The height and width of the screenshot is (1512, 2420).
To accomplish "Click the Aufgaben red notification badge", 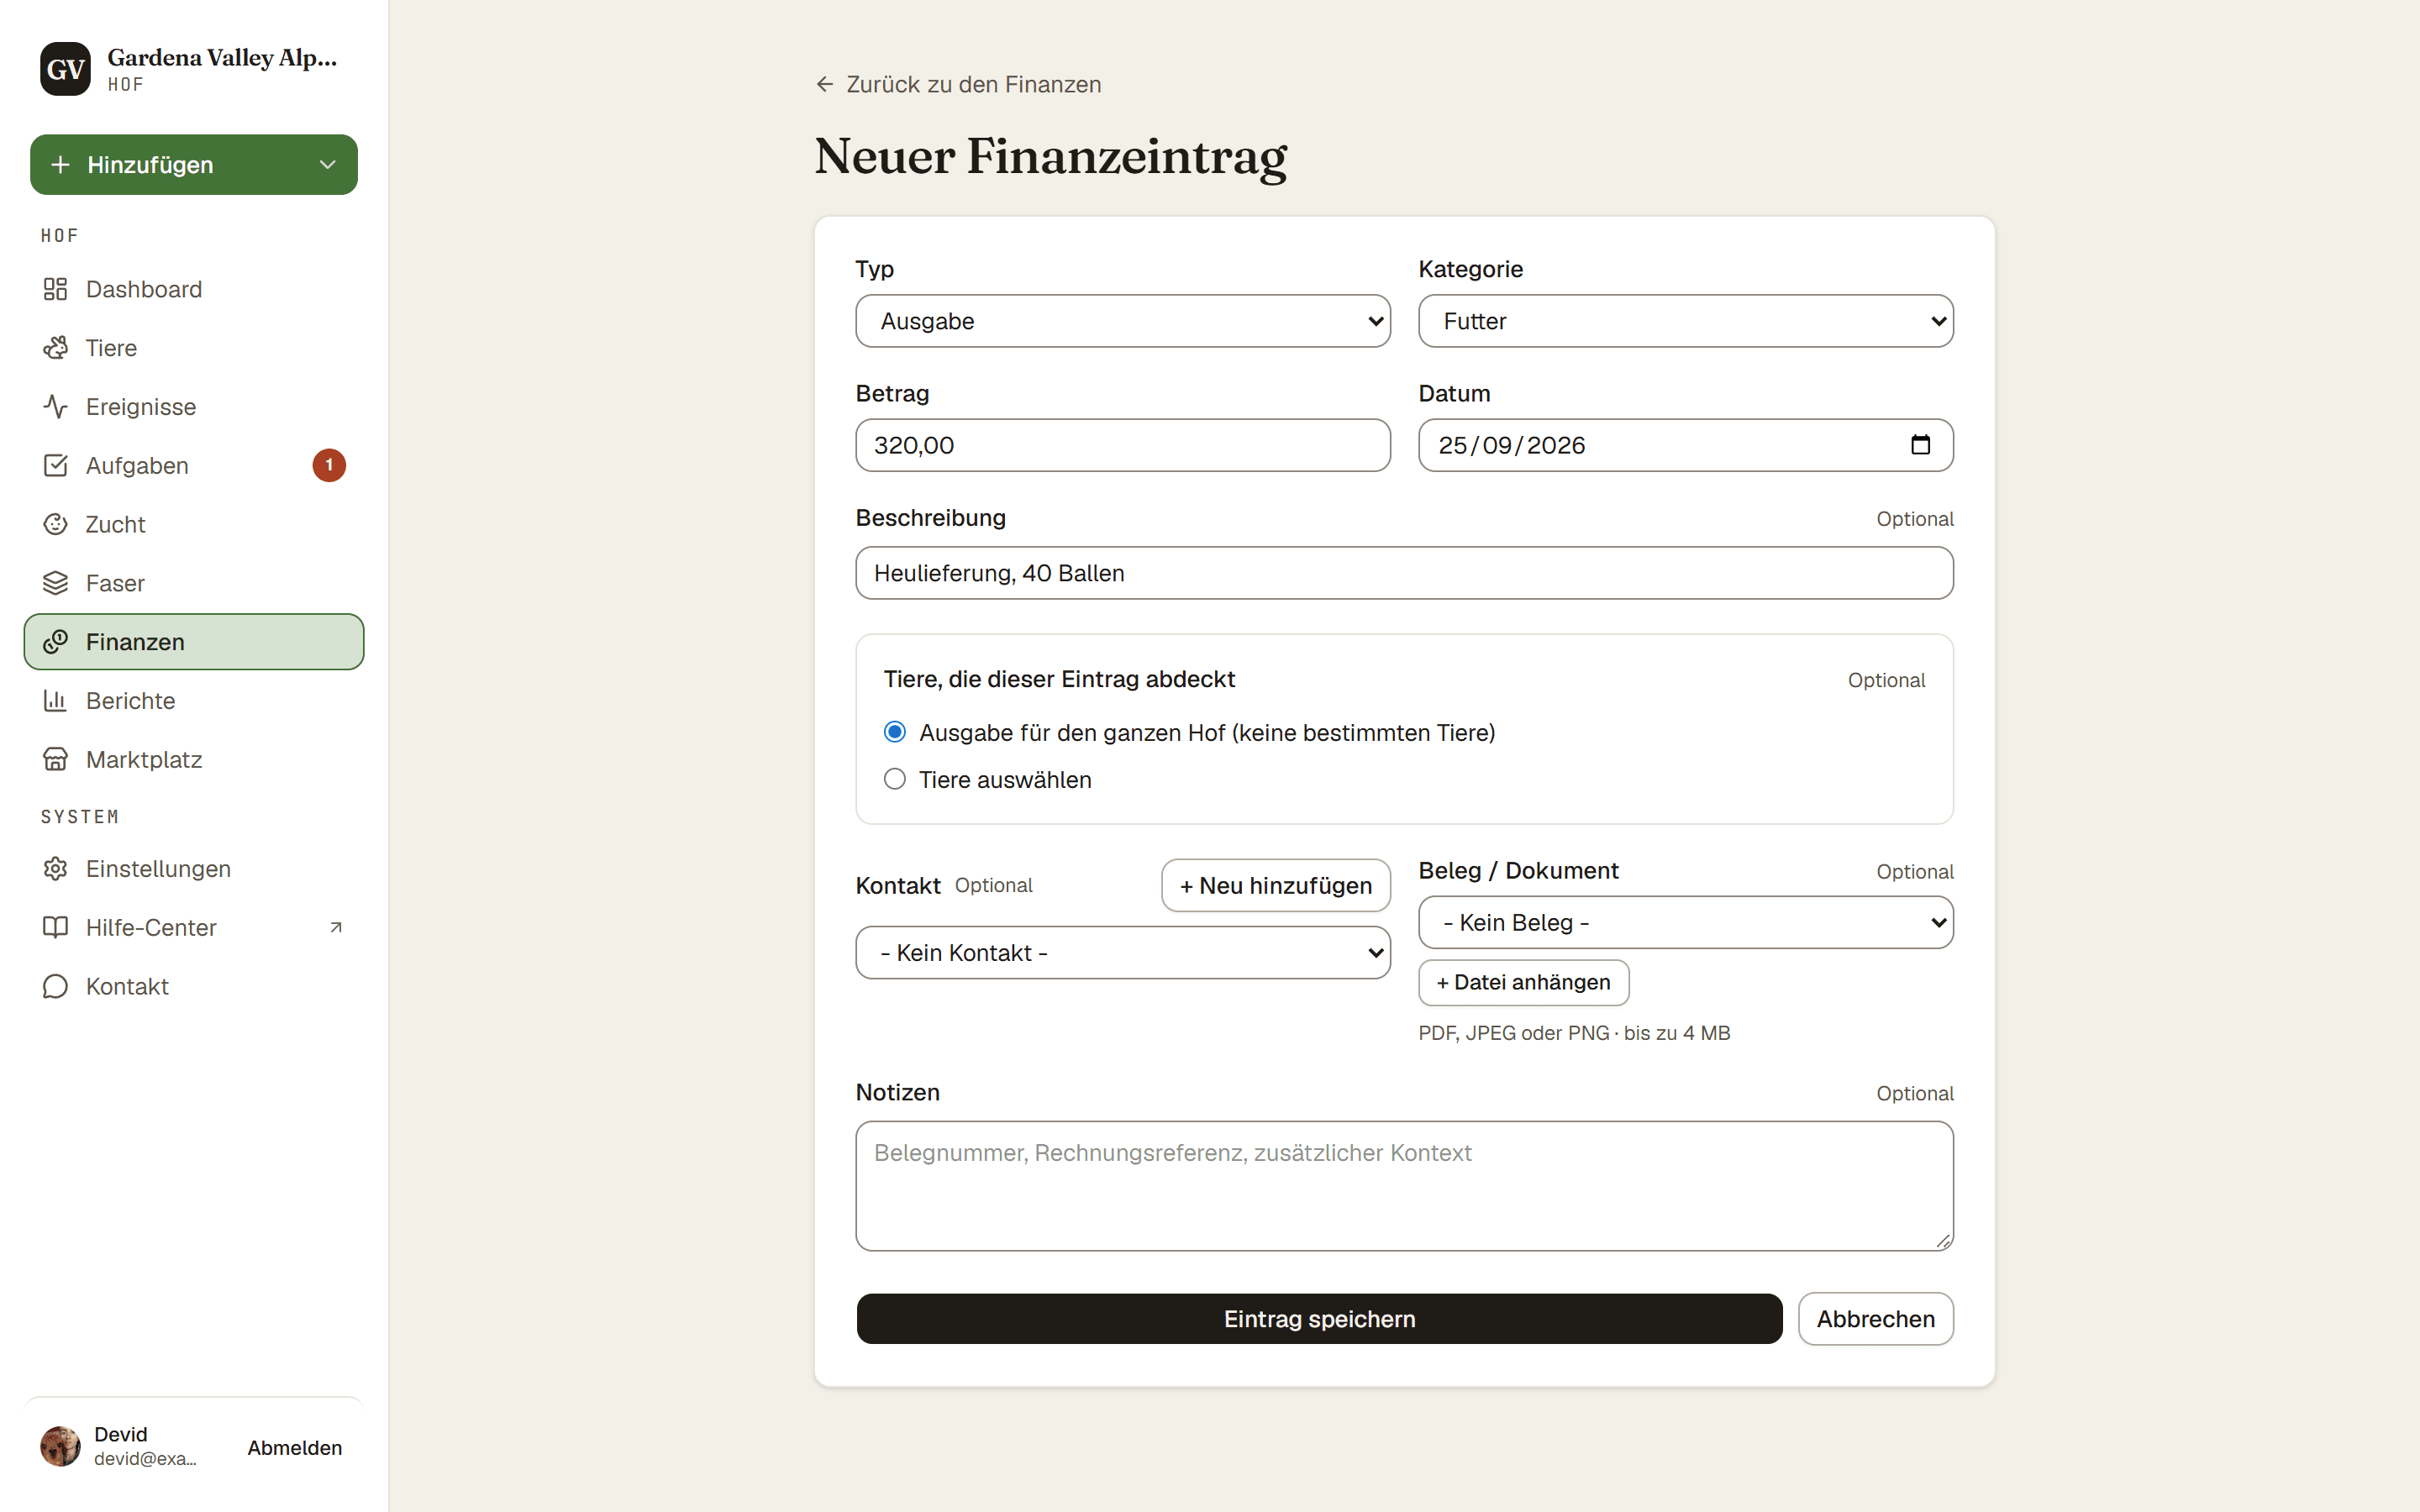I will tap(329, 466).
